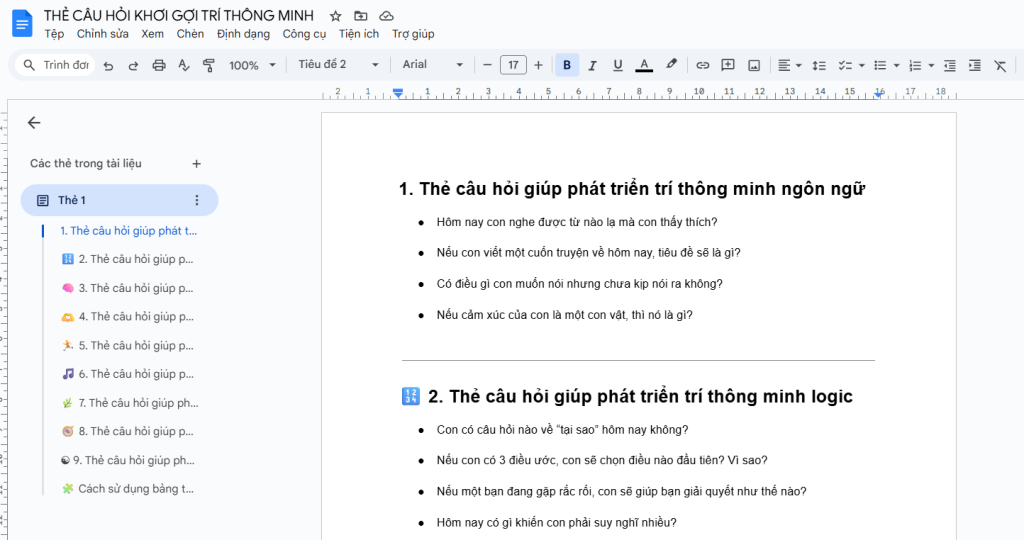
Task: Jump to outline heading 4. Thẻ câu hỏi
Action: (x=127, y=317)
